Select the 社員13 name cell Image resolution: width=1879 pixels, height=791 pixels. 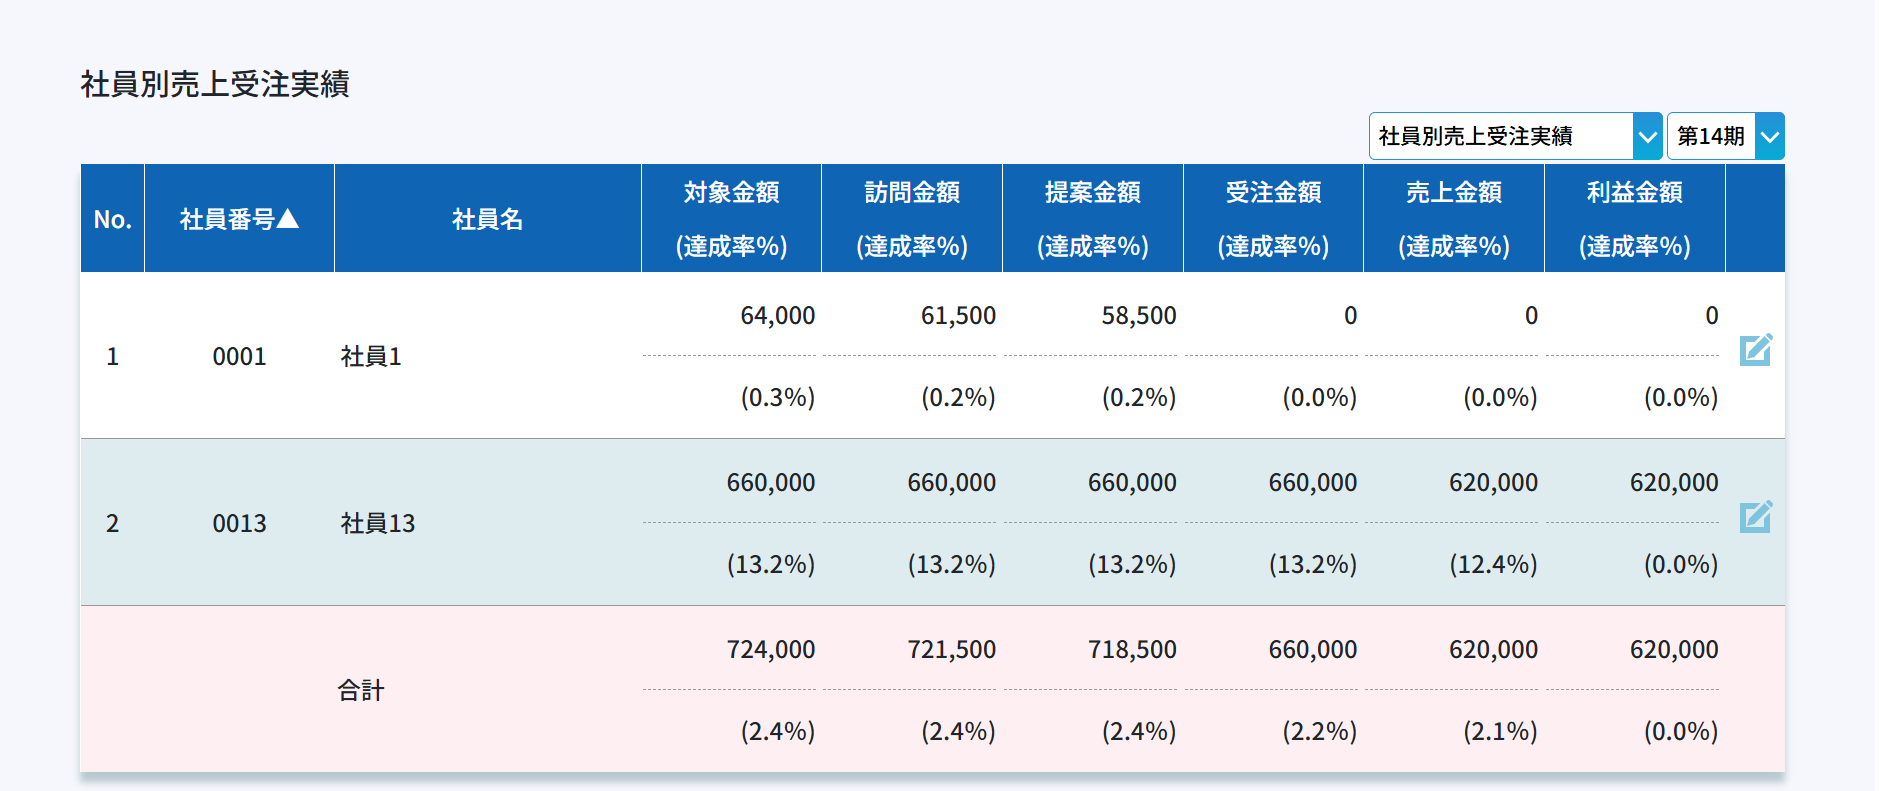378,524
